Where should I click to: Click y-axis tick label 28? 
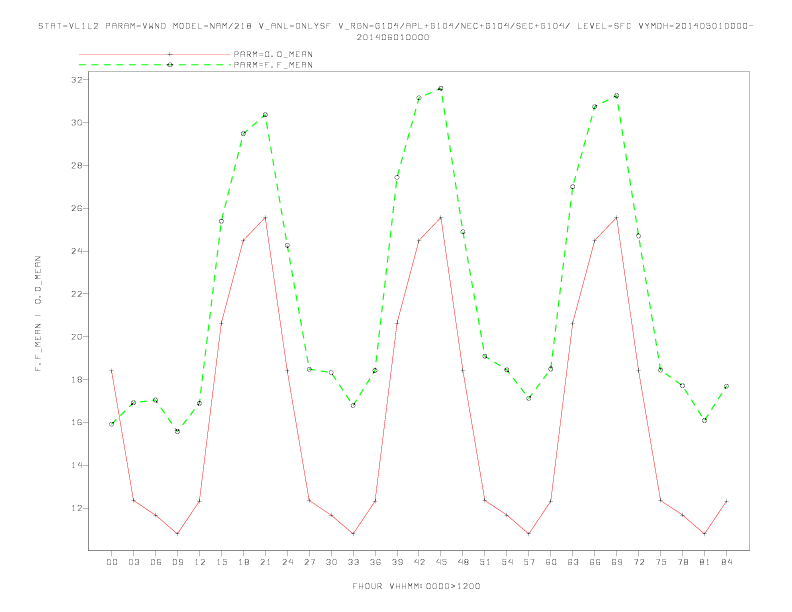pos(77,166)
